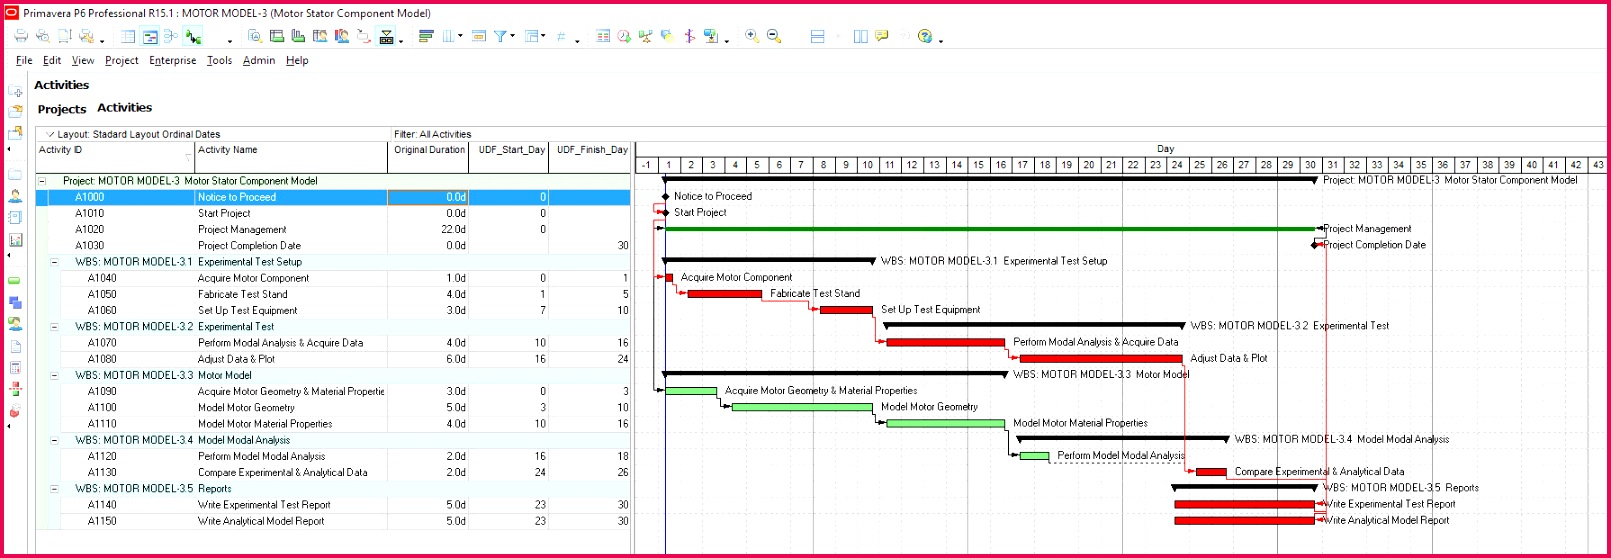Open the Columns icon dropdown arrow
The image size is (1611, 558).
[x=461, y=37]
